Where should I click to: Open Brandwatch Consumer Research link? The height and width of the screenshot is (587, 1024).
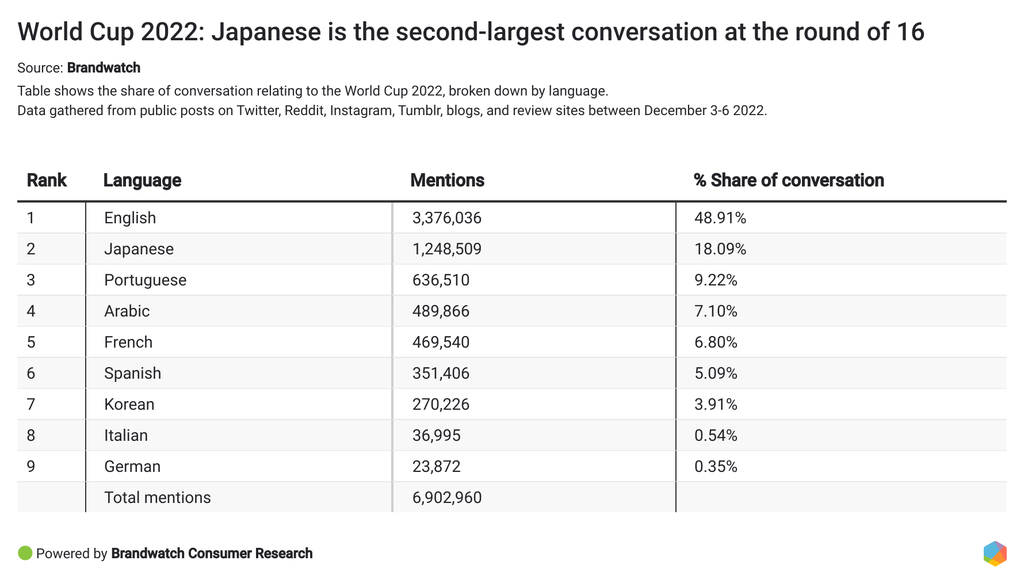click(x=212, y=553)
